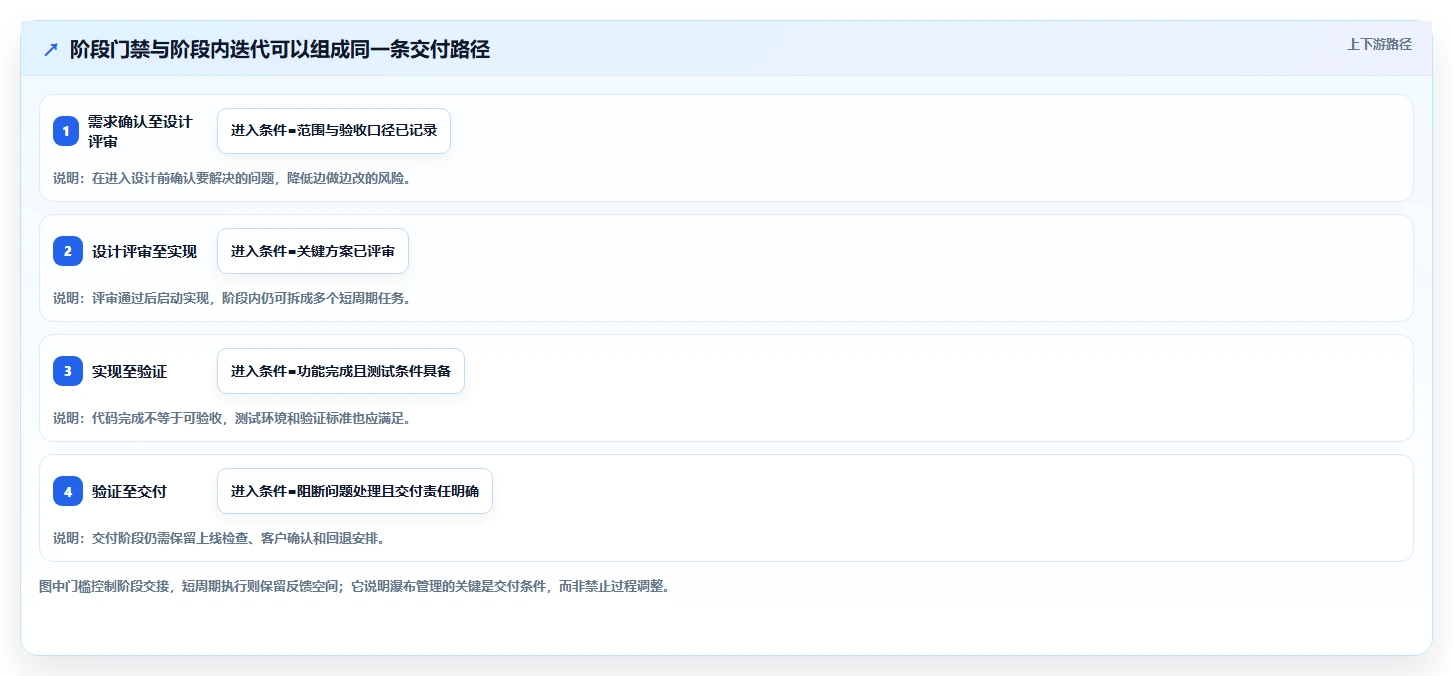Select the title 阶段门禁与阶段内迭代可以组成同一条交付路径
Screen dimensions: 1453x676
(x=280, y=50)
